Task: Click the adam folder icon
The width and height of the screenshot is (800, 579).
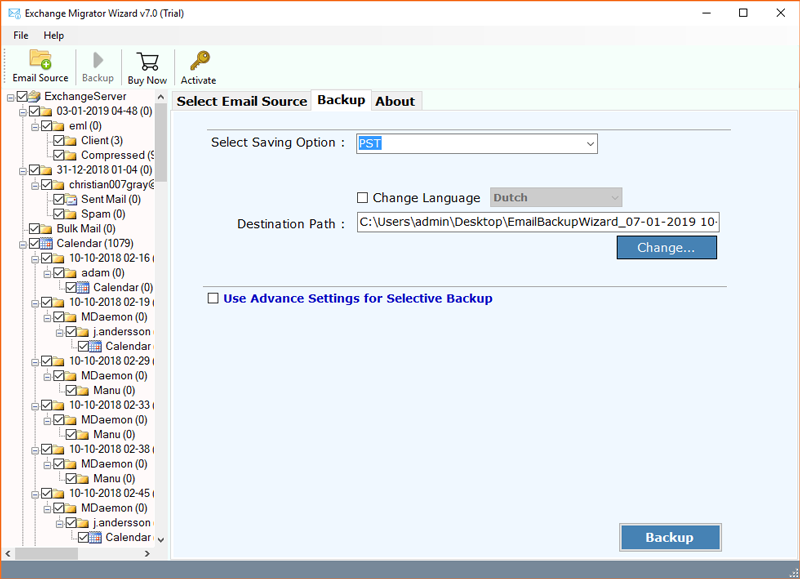Action: tap(71, 273)
